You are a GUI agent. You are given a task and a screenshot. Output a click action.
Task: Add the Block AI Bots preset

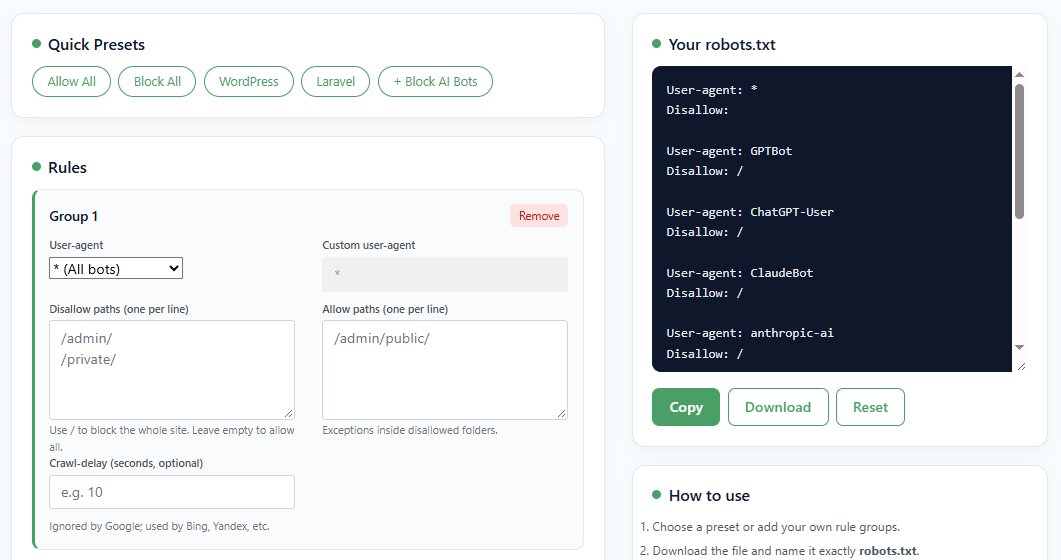[x=435, y=82]
